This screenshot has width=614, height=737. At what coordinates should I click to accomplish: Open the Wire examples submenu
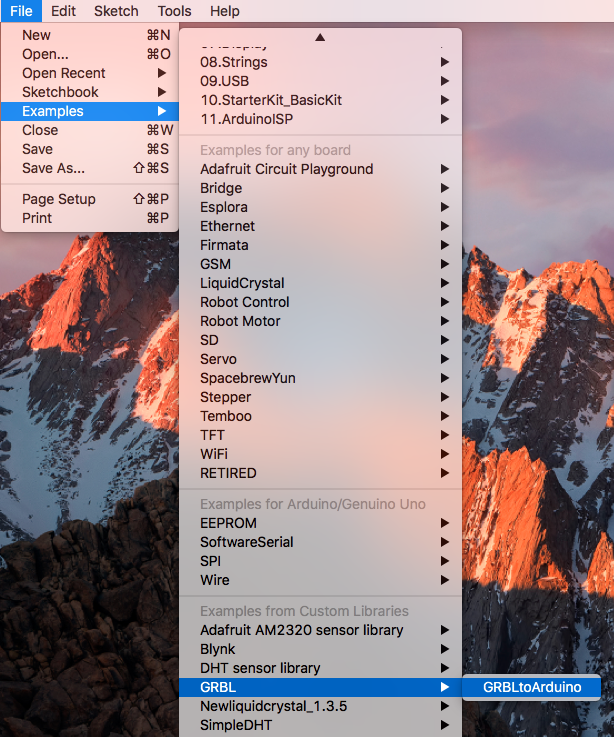coord(320,580)
